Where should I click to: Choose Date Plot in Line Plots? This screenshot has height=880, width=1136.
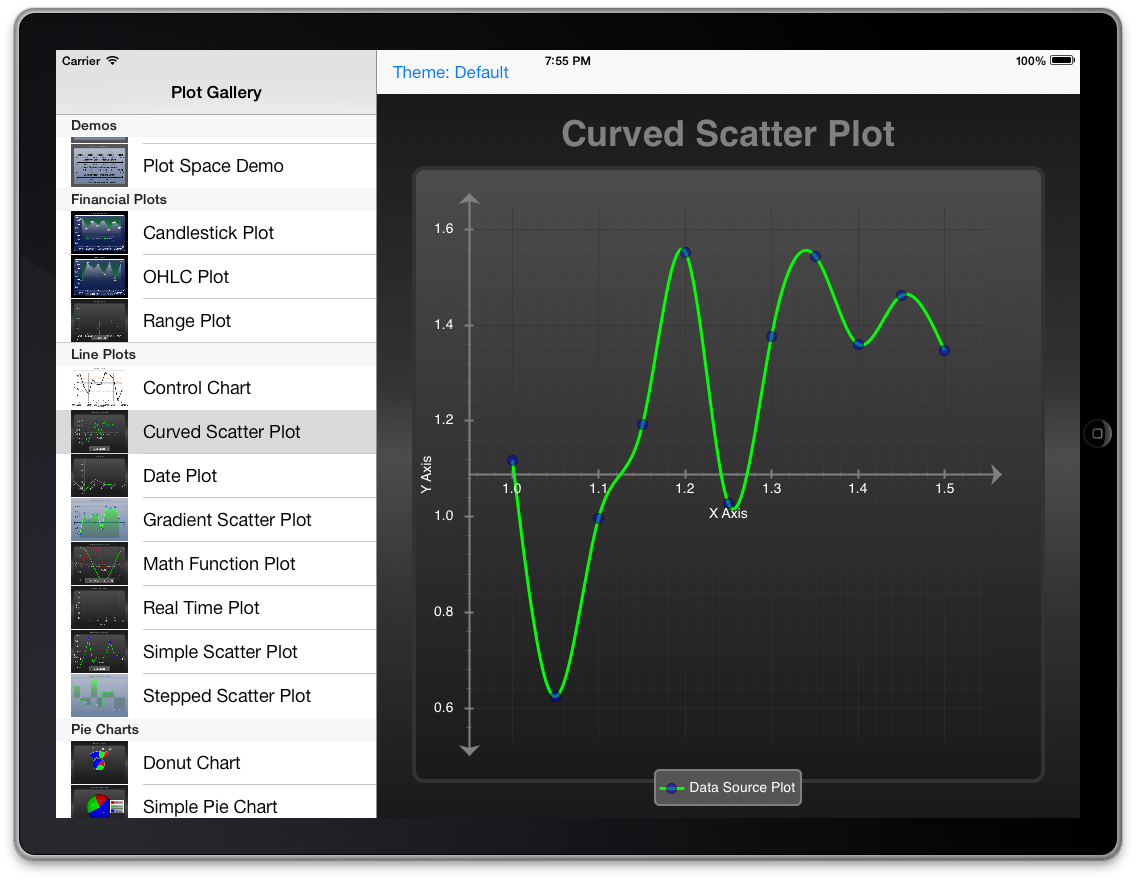click(x=180, y=476)
